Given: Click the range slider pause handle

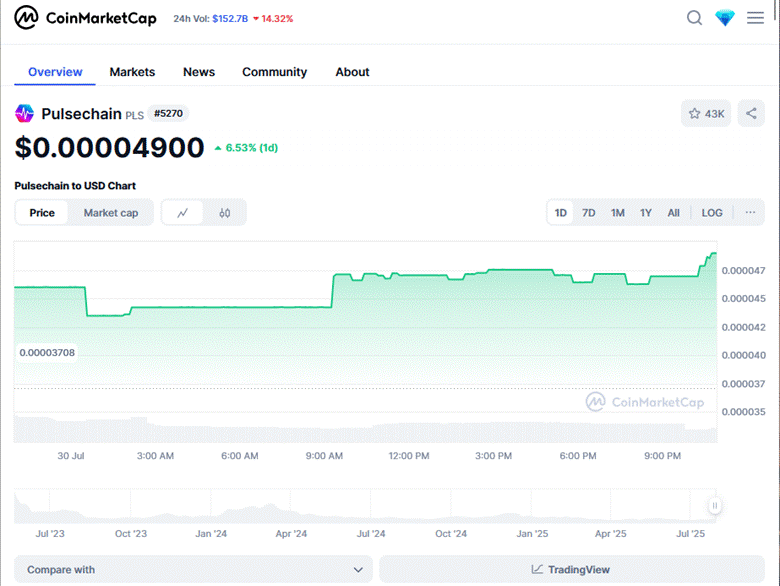Looking at the screenshot, I should coord(714,506).
